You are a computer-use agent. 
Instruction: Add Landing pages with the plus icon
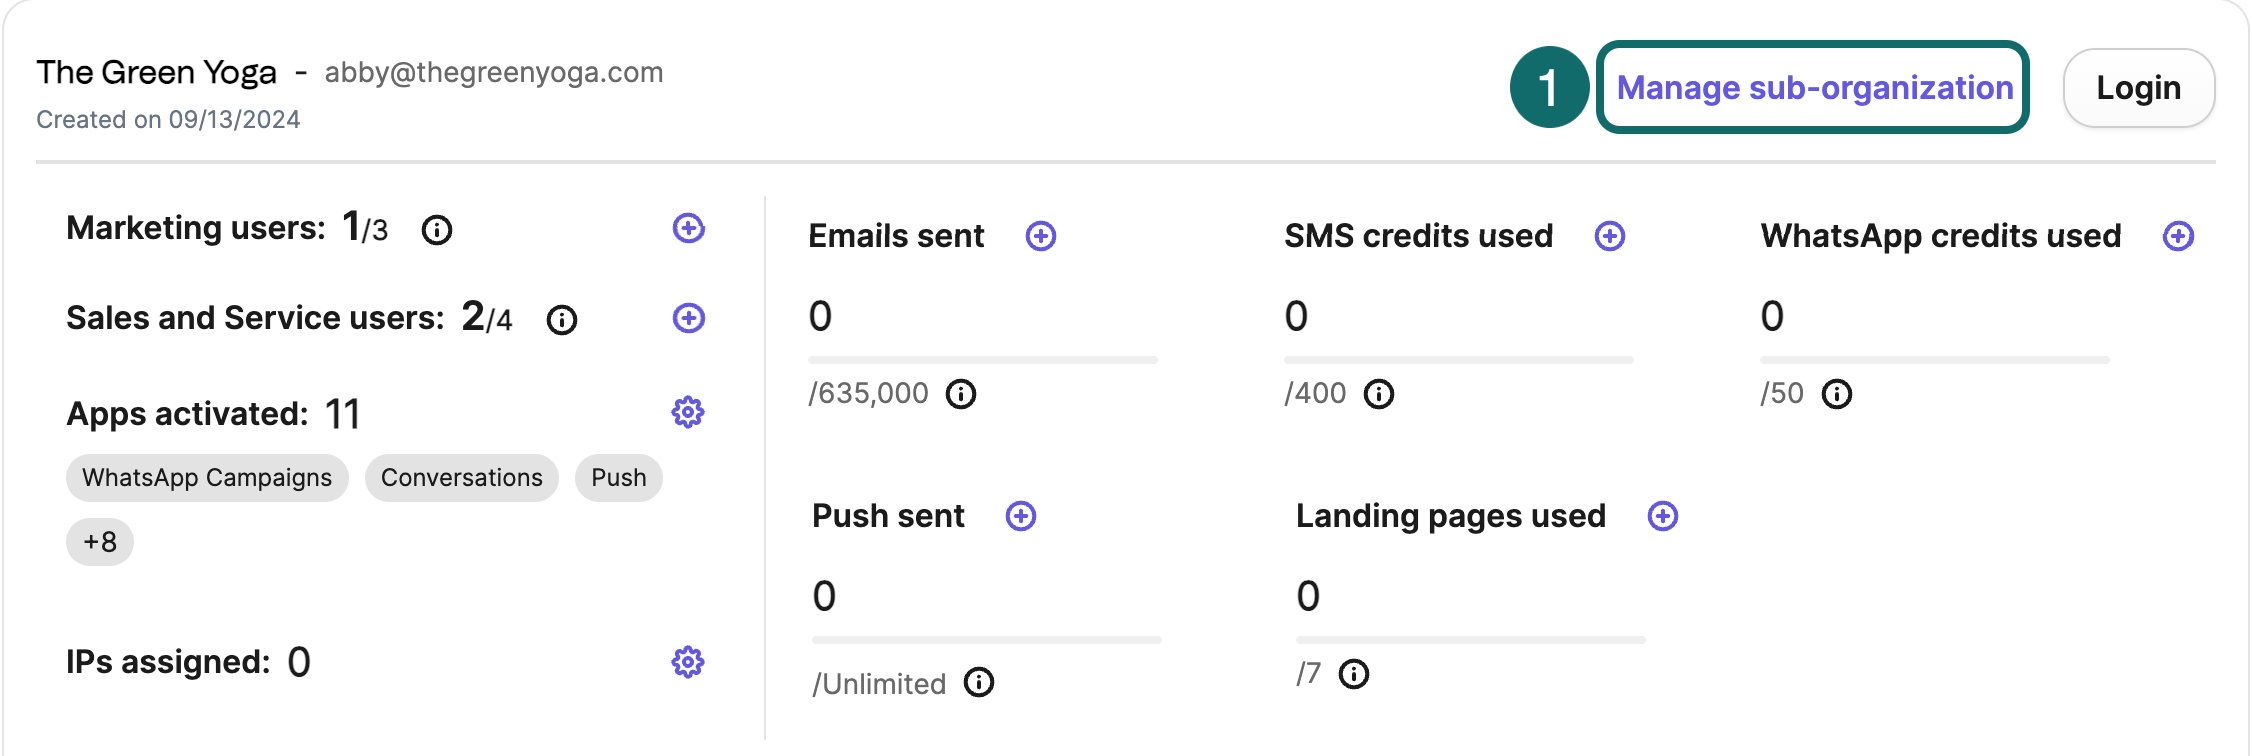click(1660, 517)
